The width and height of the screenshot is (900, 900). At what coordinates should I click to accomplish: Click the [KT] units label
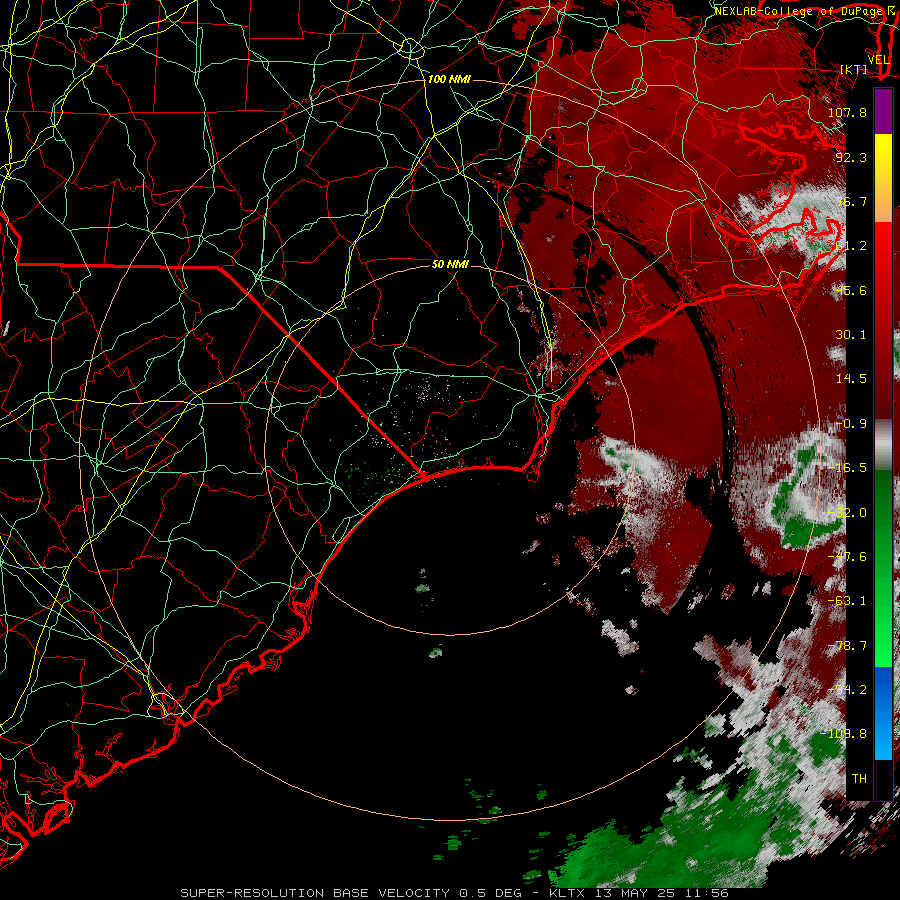[854, 69]
